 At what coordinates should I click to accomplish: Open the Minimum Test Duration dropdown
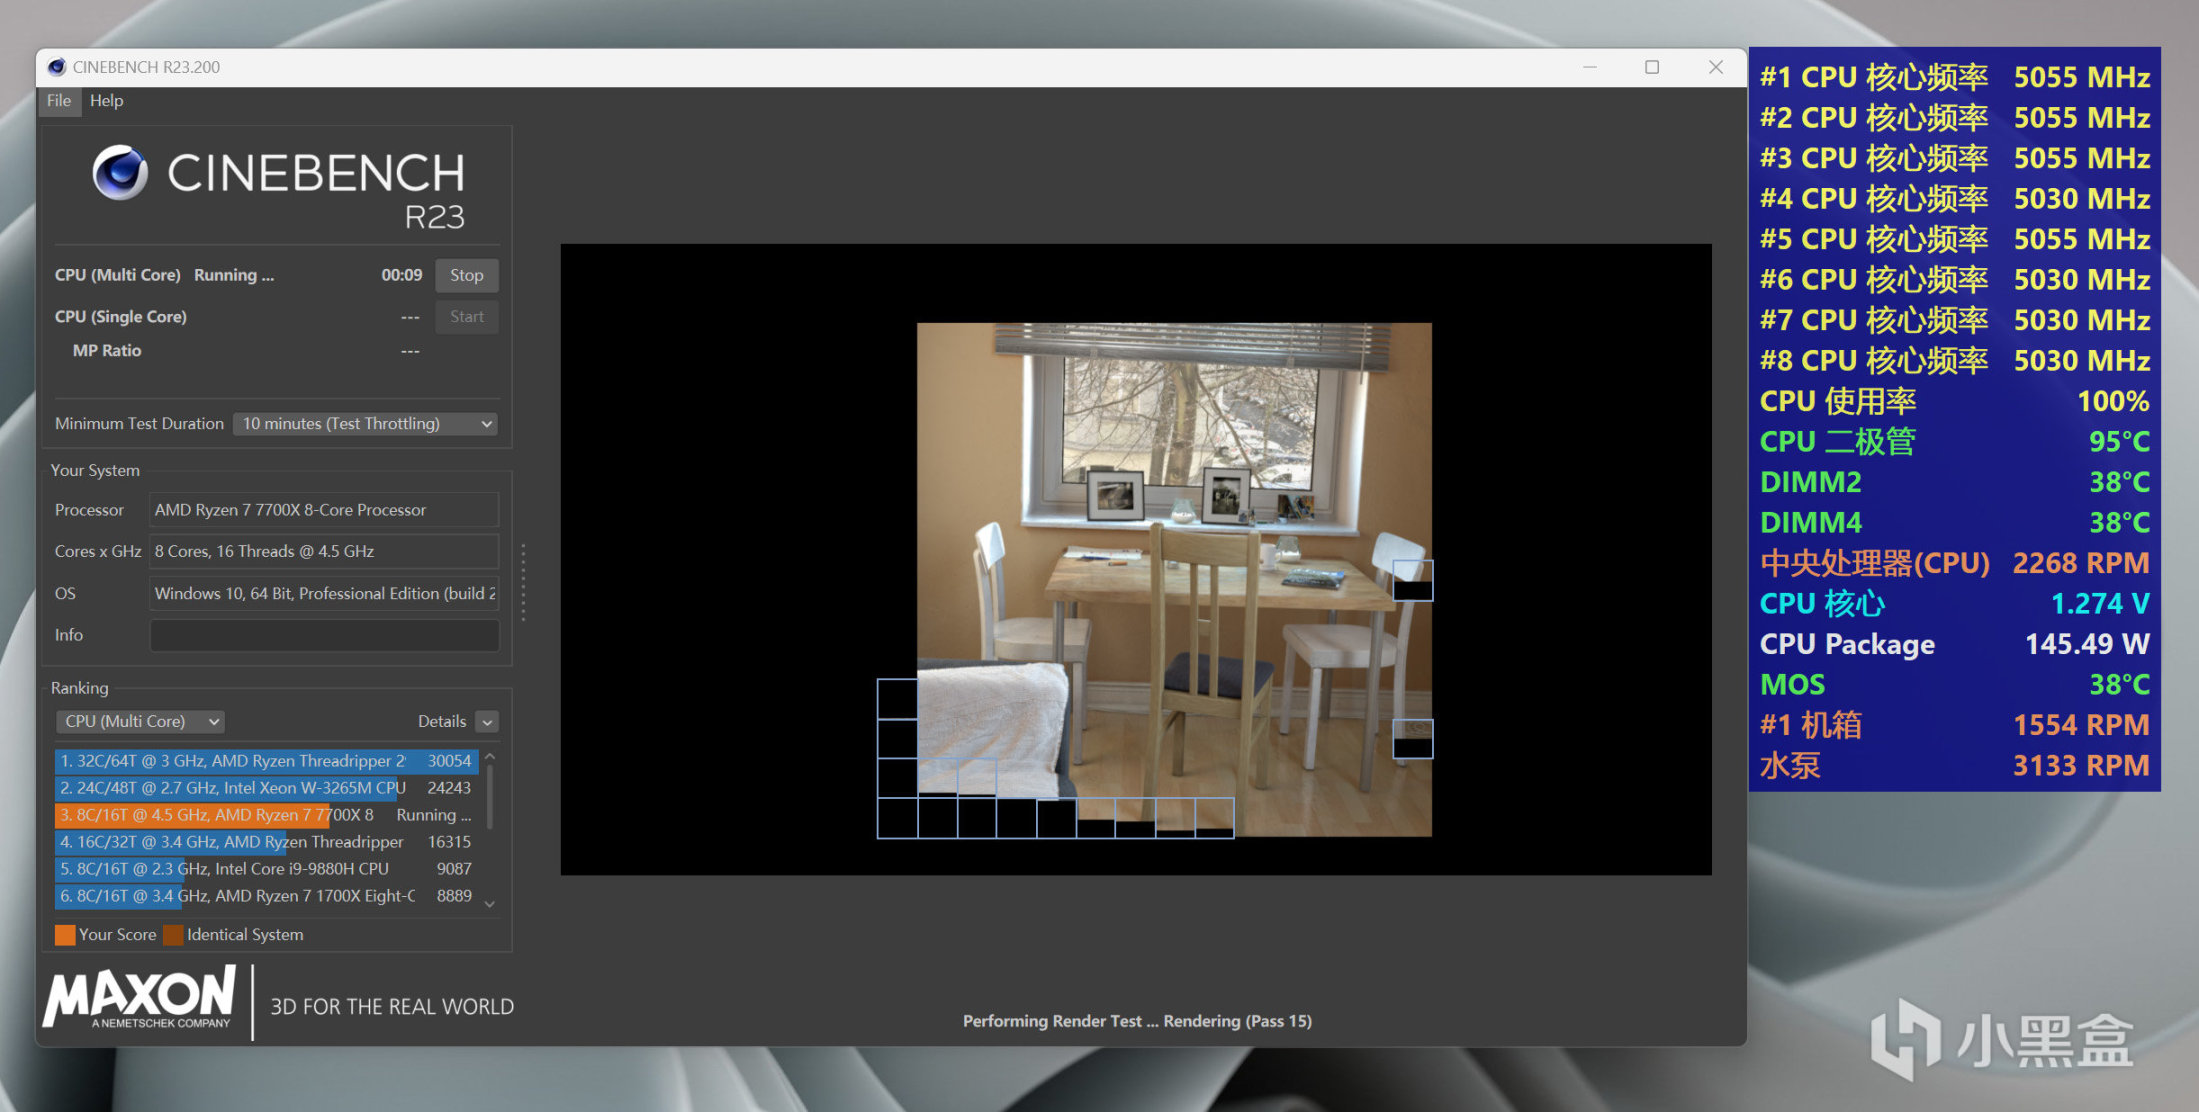click(365, 424)
